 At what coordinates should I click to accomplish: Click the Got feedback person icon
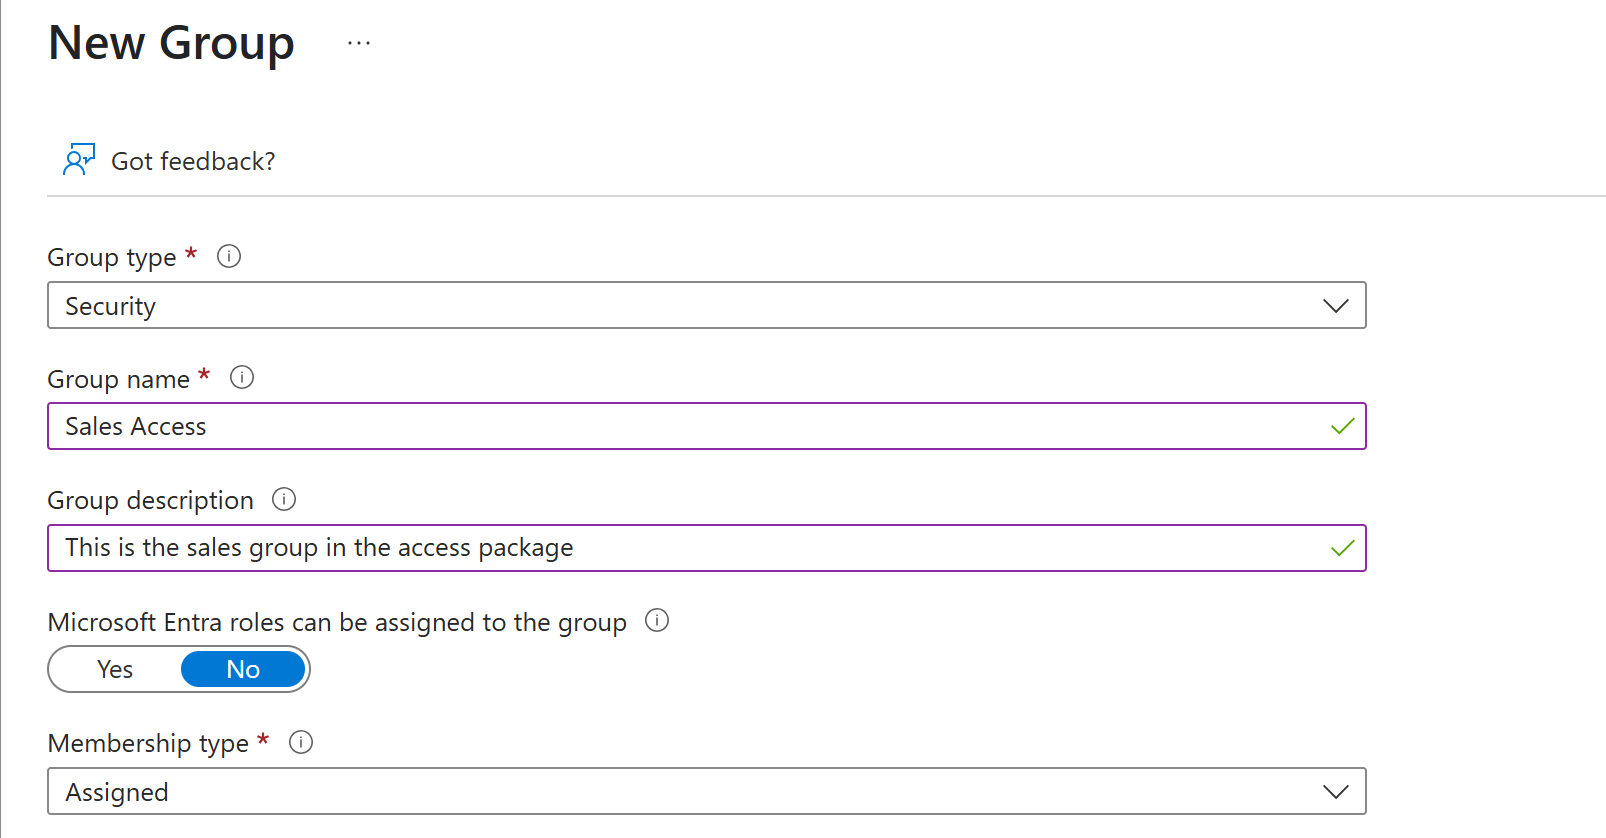(78, 160)
